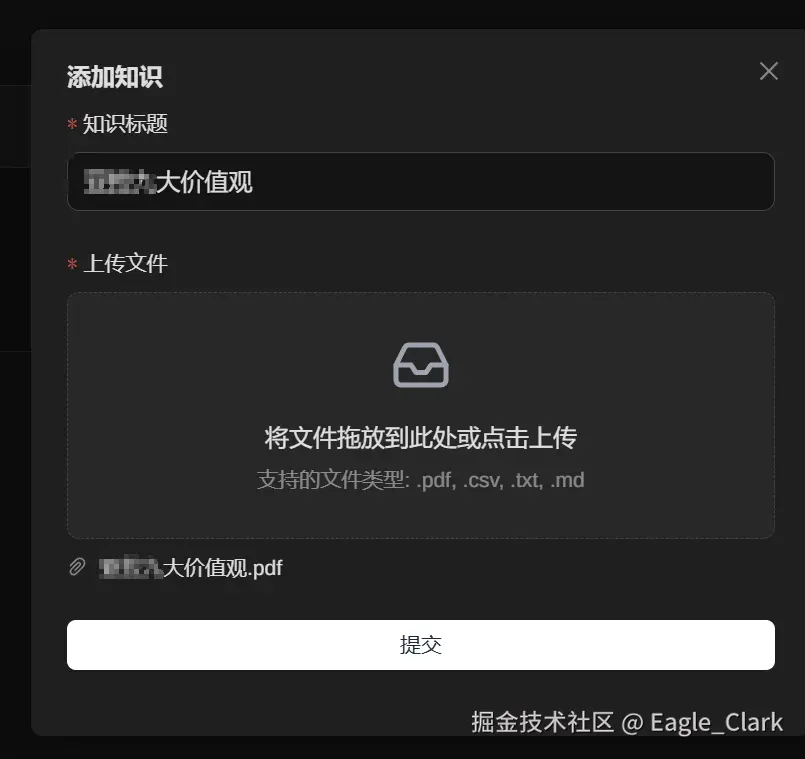
Task: Click the paperclip attachment icon
Action: (x=77, y=567)
